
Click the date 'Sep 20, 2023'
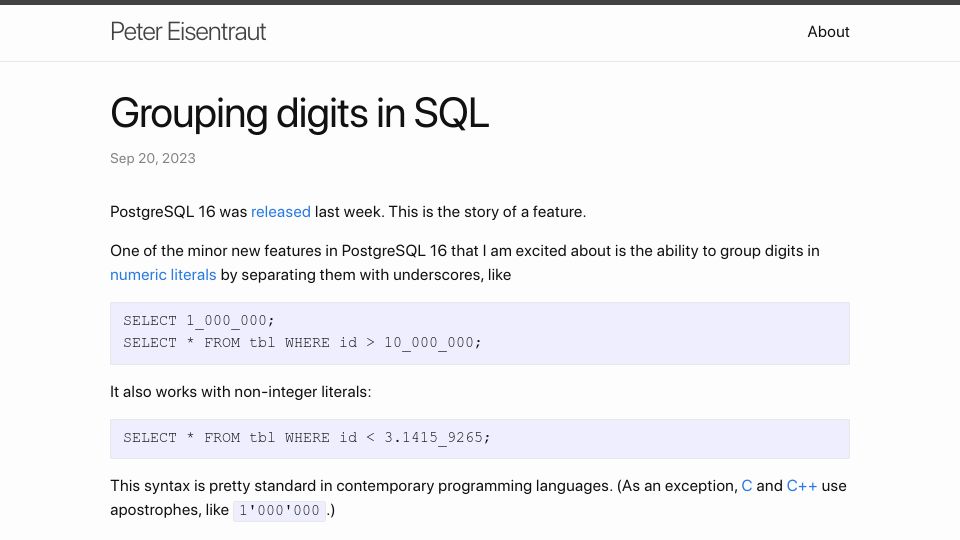click(153, 159)
